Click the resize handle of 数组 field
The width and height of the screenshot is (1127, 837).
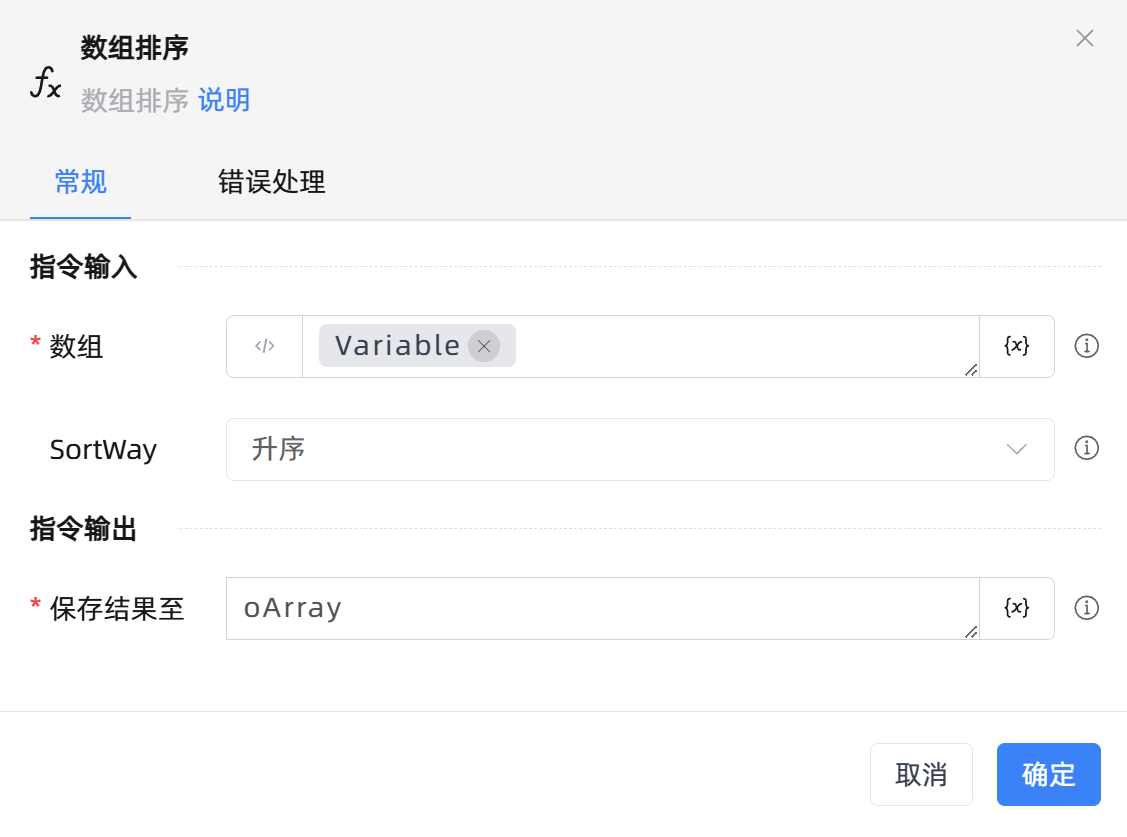pyautogui.click(x=971, y=370)
